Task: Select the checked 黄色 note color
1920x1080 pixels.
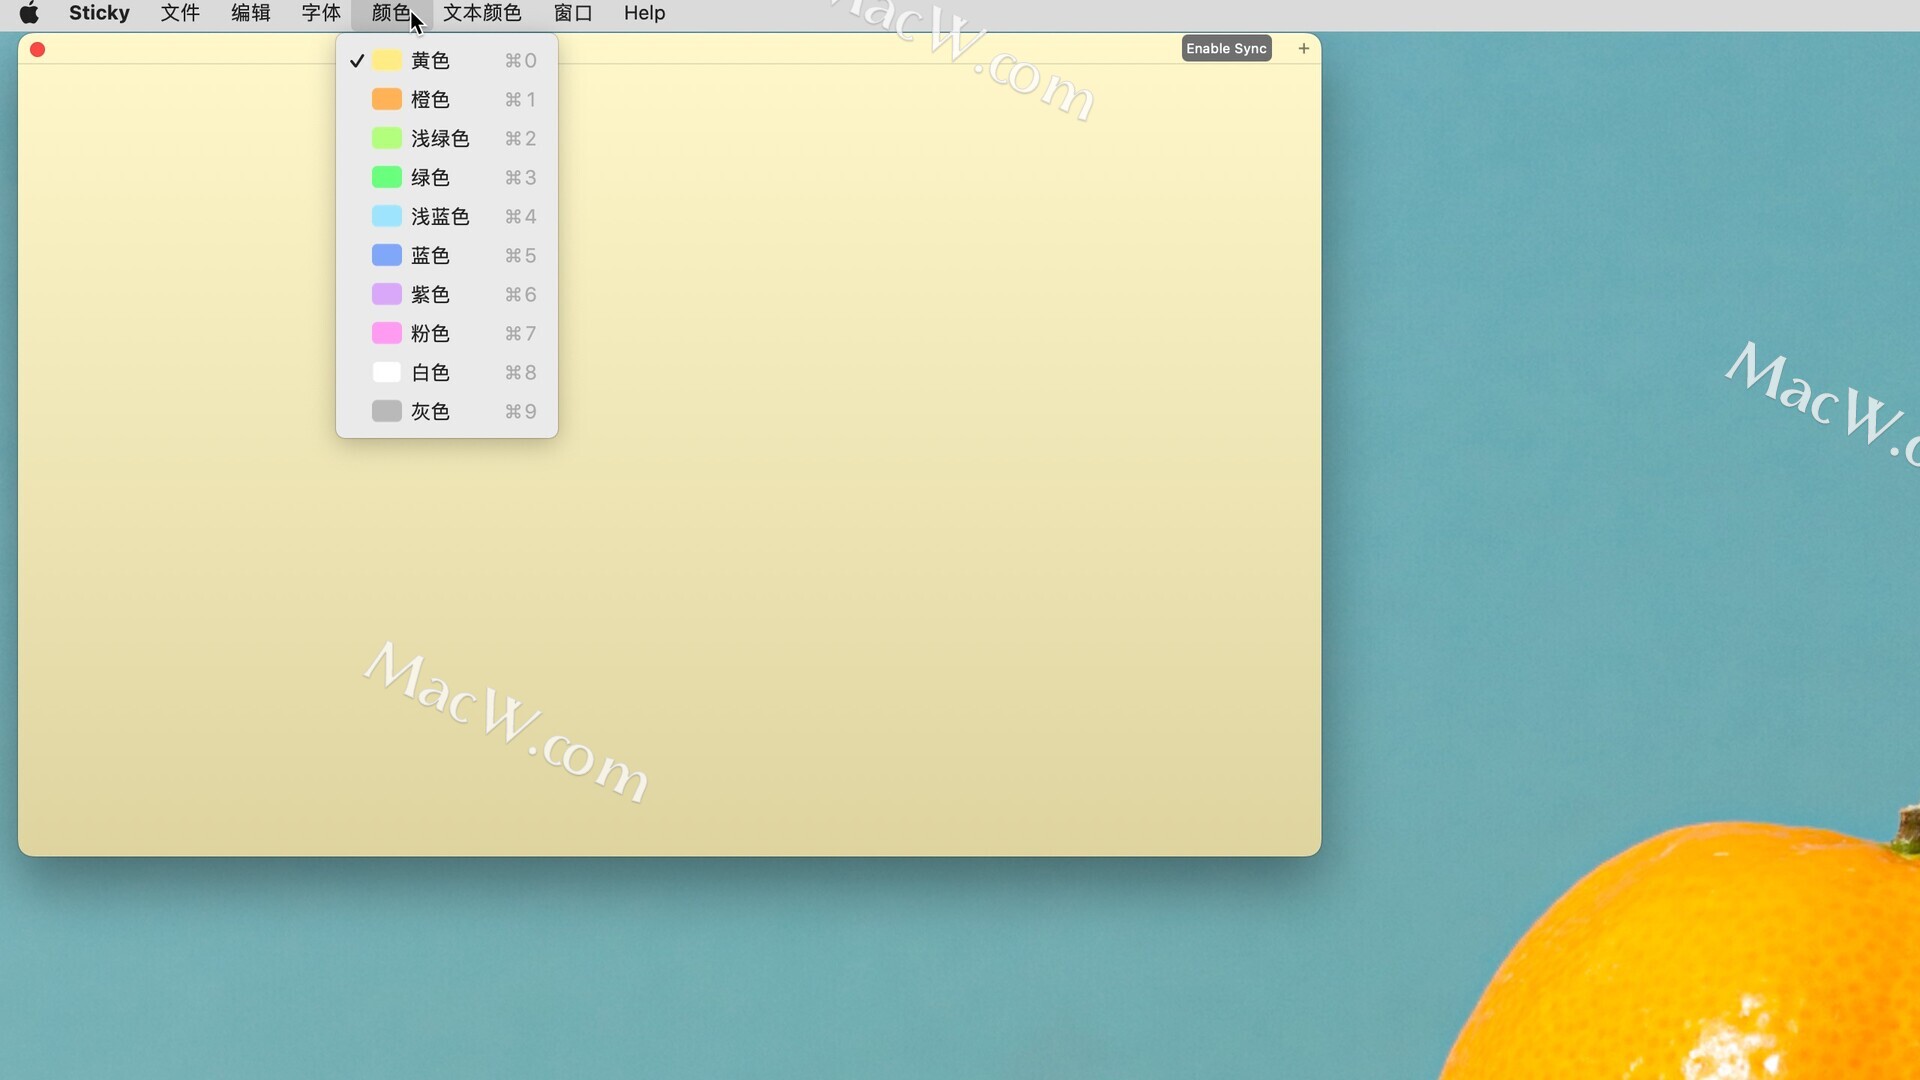Action: [447, 61]
